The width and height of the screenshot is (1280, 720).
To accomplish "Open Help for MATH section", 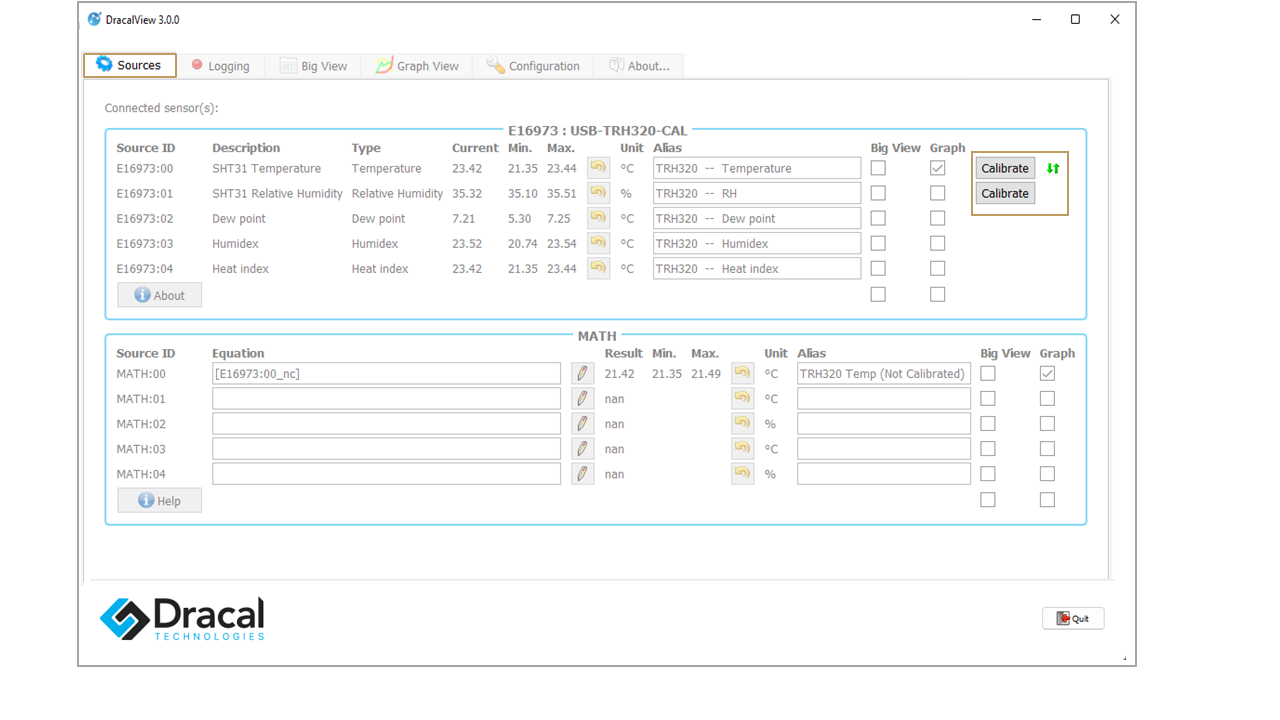I will tap(159, 500).
